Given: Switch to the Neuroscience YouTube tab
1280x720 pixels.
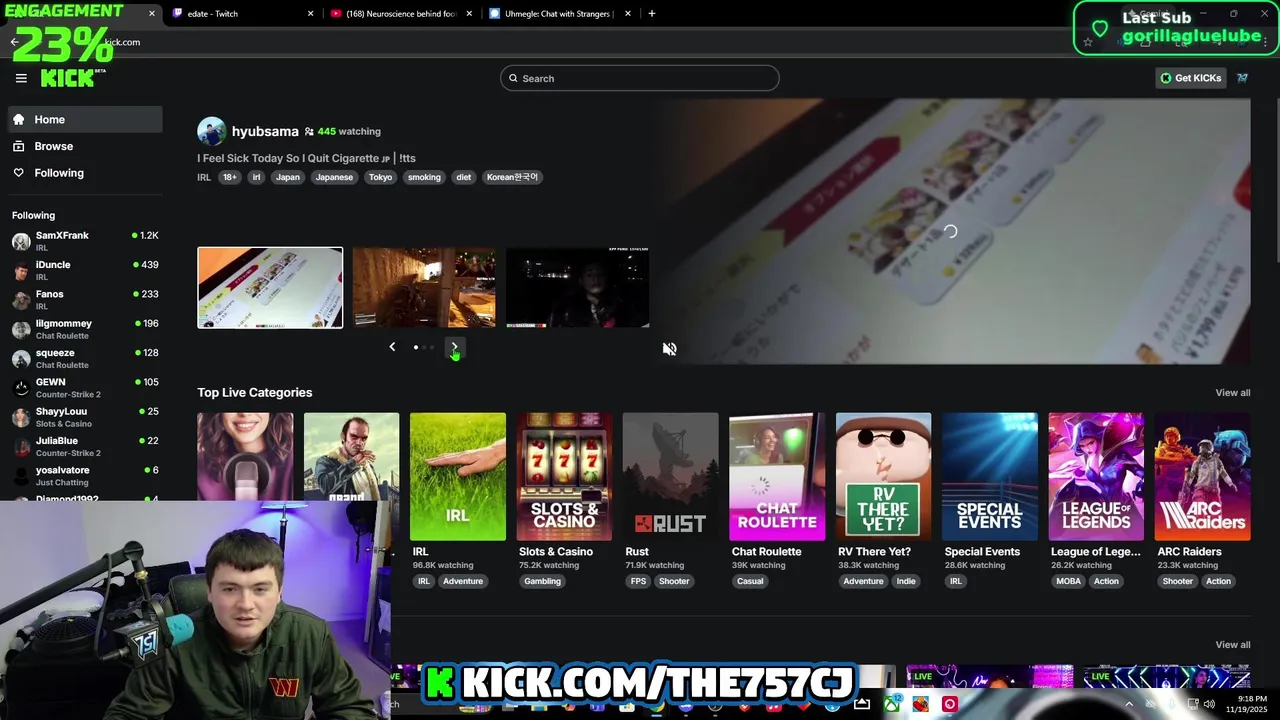Looking at the screenshot, I should coord(400,14).
